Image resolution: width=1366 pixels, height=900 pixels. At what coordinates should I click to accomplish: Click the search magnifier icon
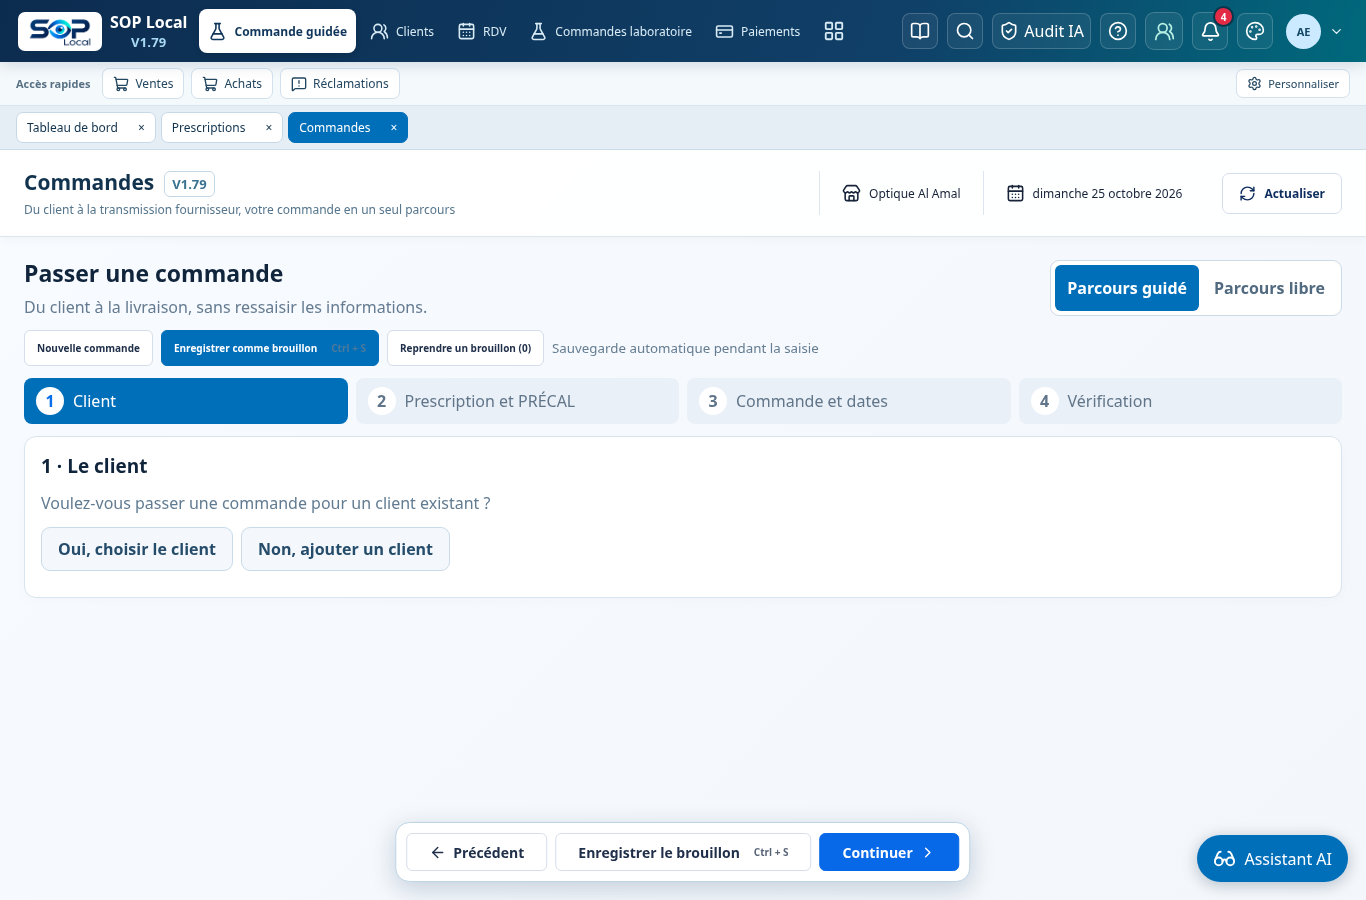(x=965, y=31)
